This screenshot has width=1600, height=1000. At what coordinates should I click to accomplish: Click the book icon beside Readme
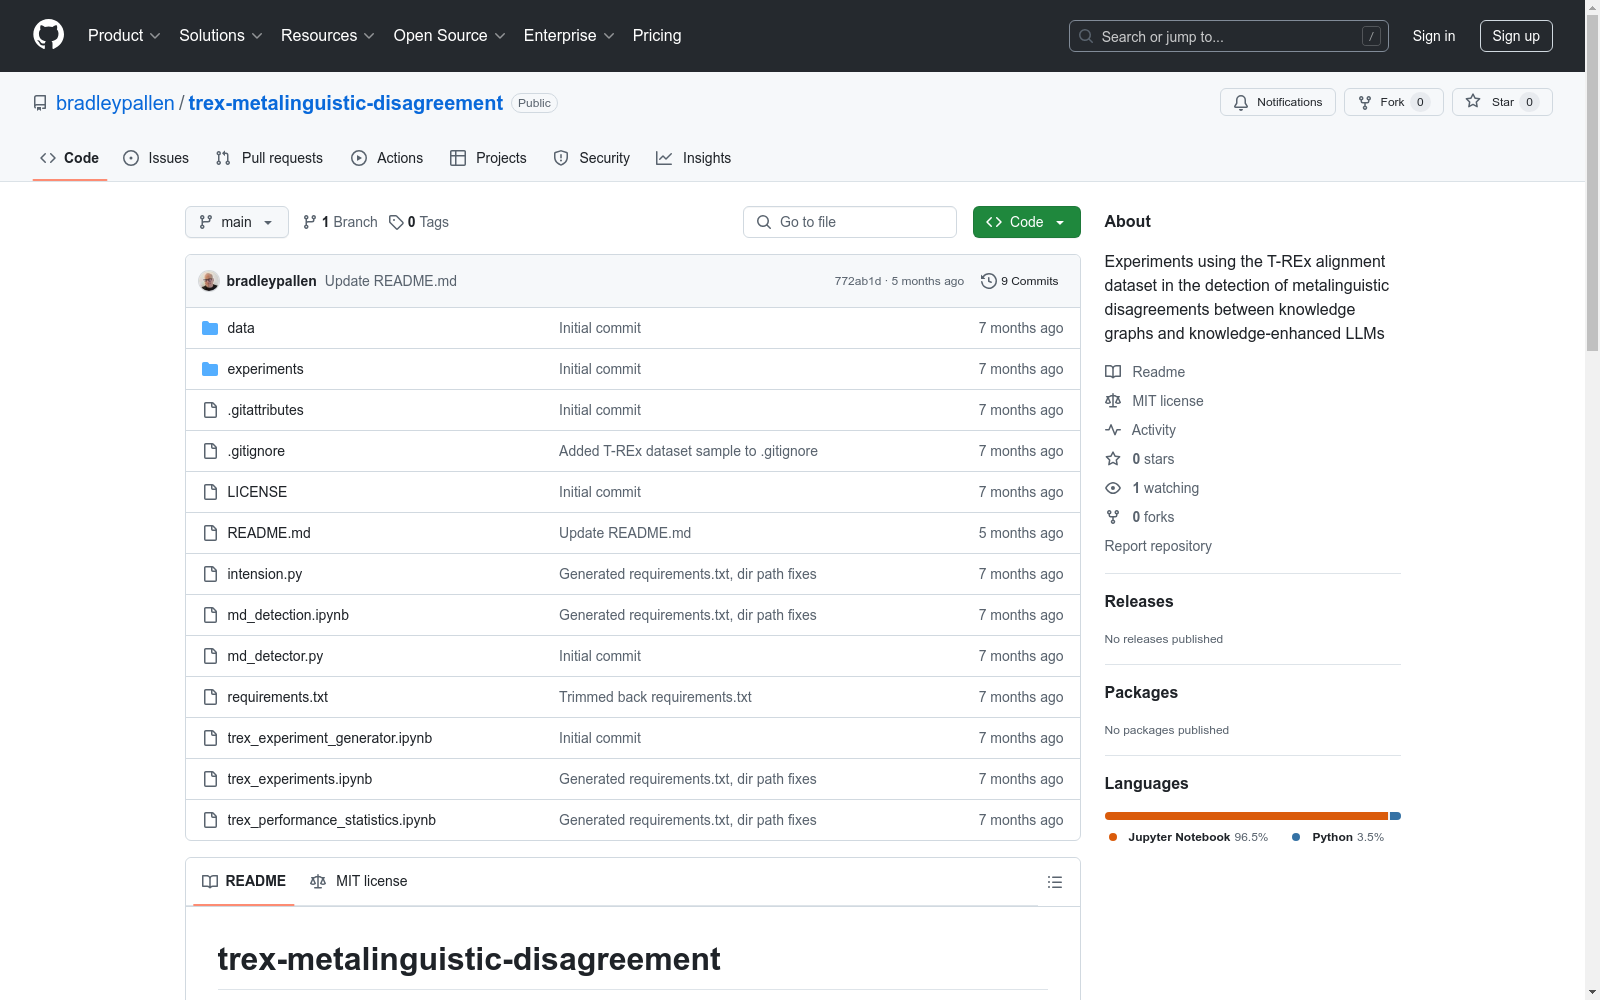pyautogui.click(x=1113, y=372)
